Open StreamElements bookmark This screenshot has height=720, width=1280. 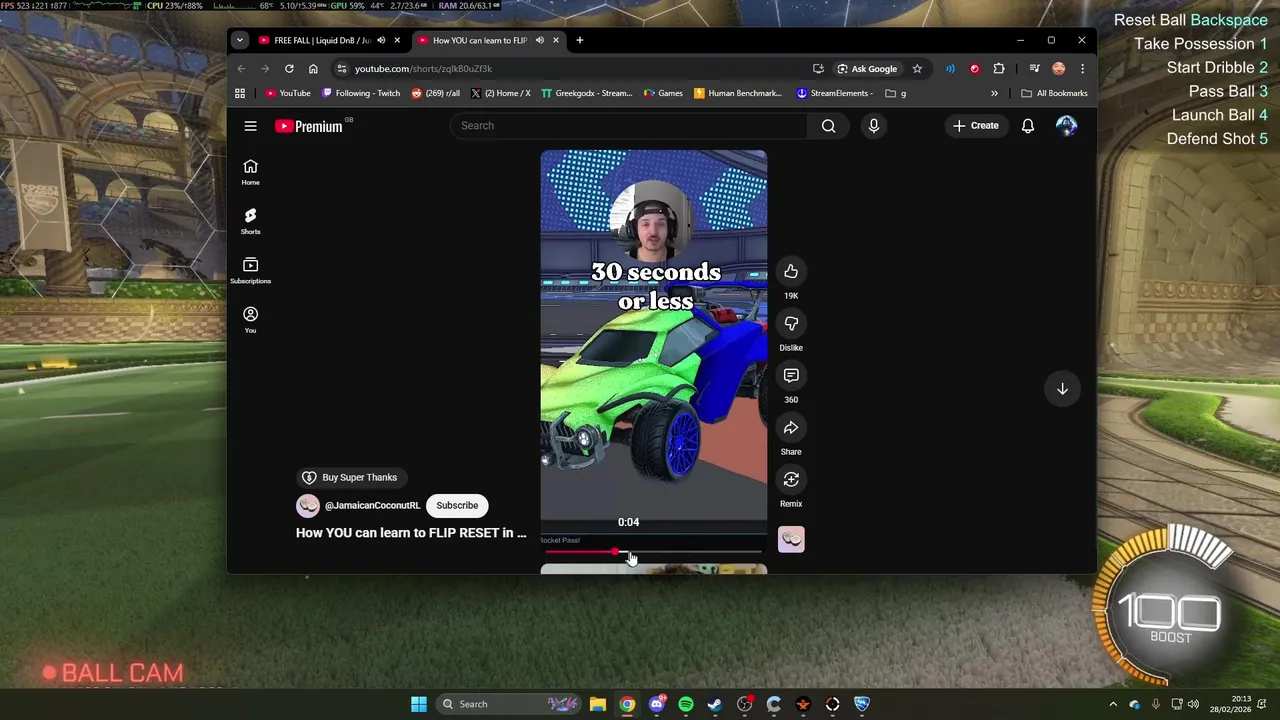[x=836, y=93]
